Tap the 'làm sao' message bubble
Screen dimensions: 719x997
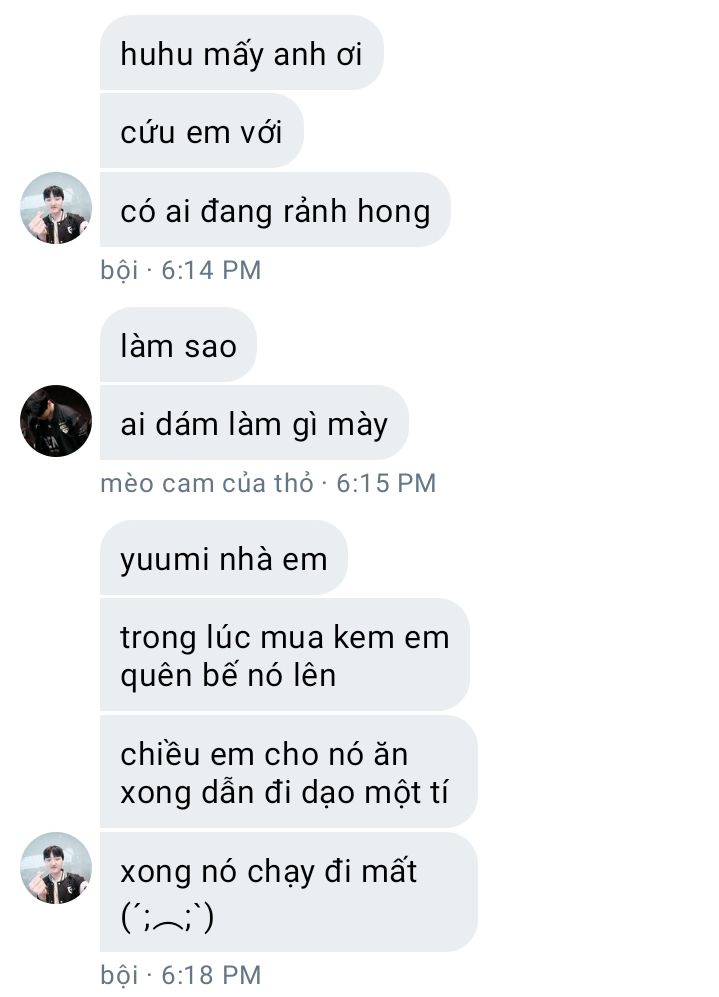tap(178, 345)
